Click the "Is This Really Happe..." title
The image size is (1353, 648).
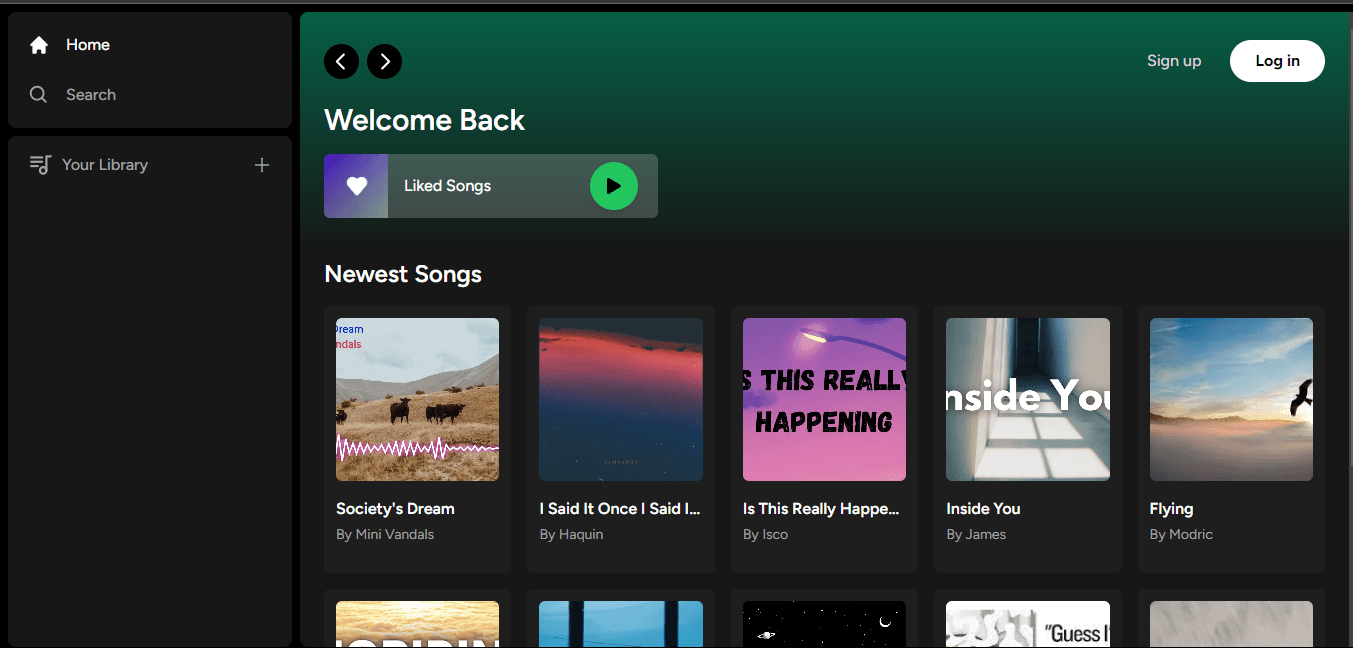pos(822,509)
